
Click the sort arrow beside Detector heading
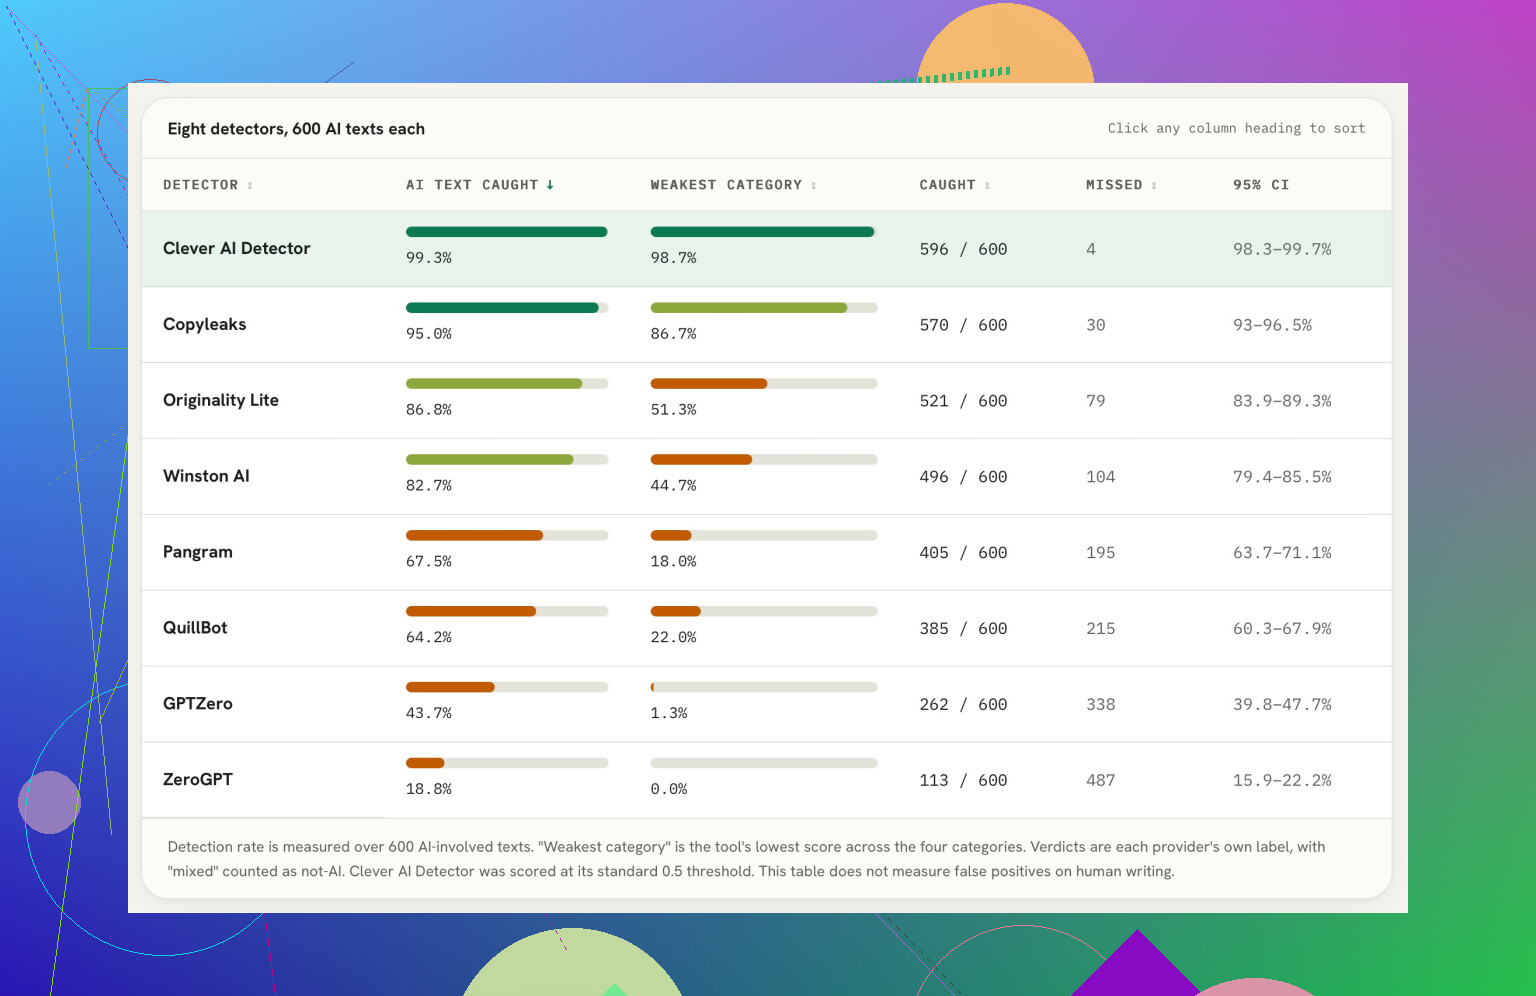[250, 185]
